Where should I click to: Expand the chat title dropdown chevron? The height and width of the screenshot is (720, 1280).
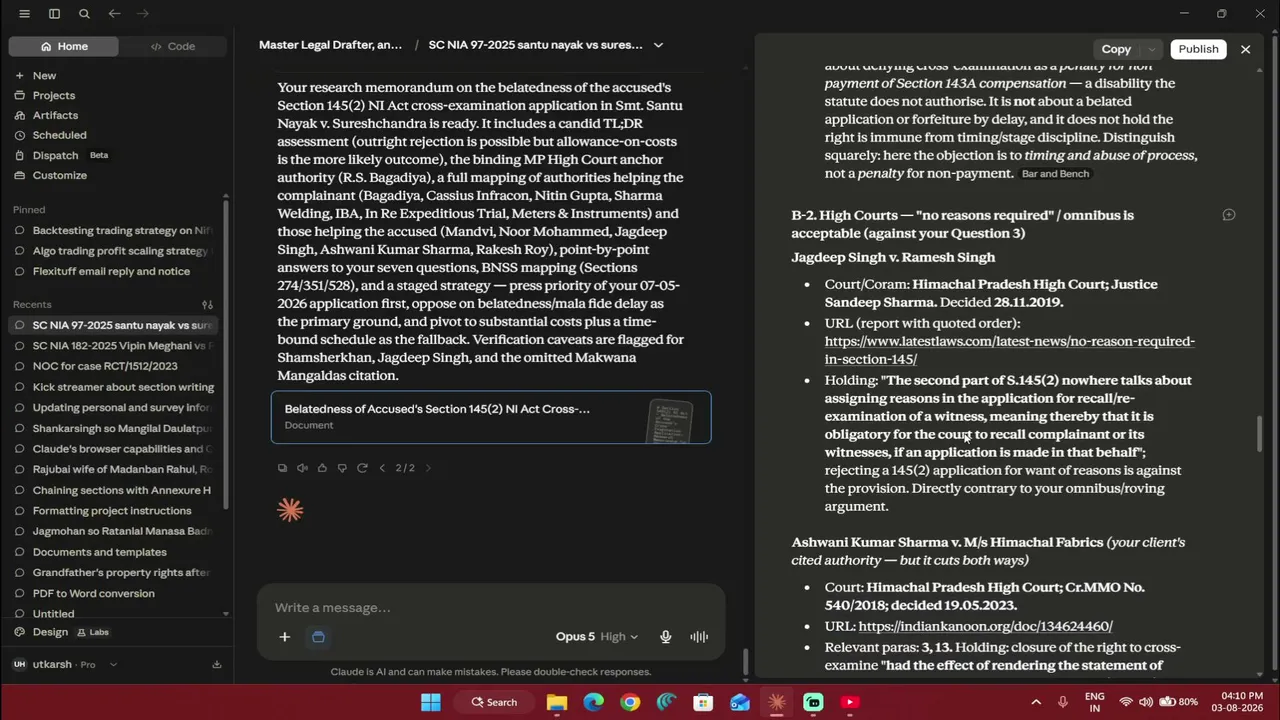658,45
